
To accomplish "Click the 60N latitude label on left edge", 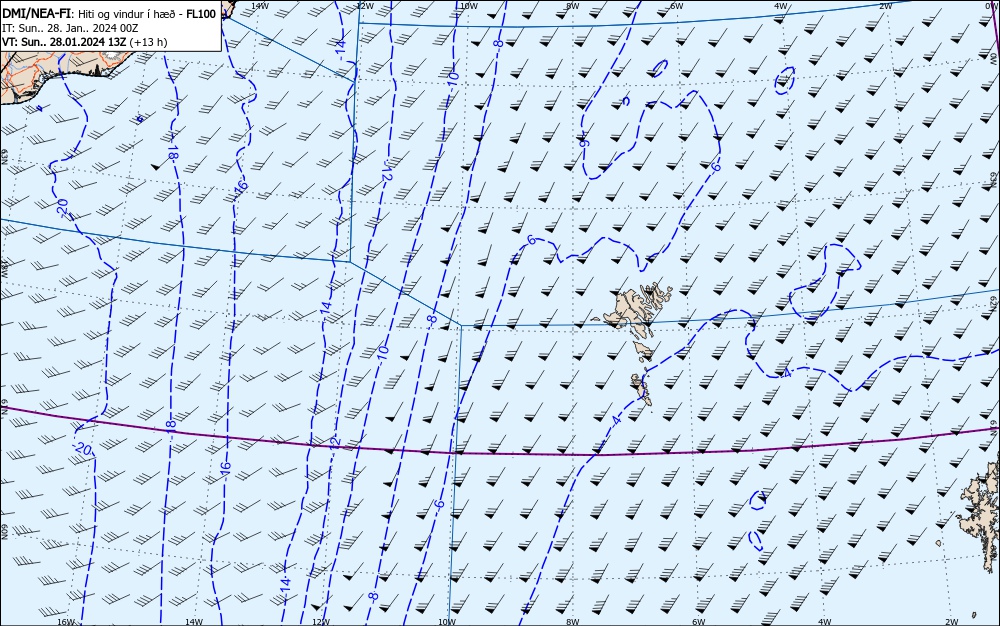I will pyautogui.click(x=4, y=532).
